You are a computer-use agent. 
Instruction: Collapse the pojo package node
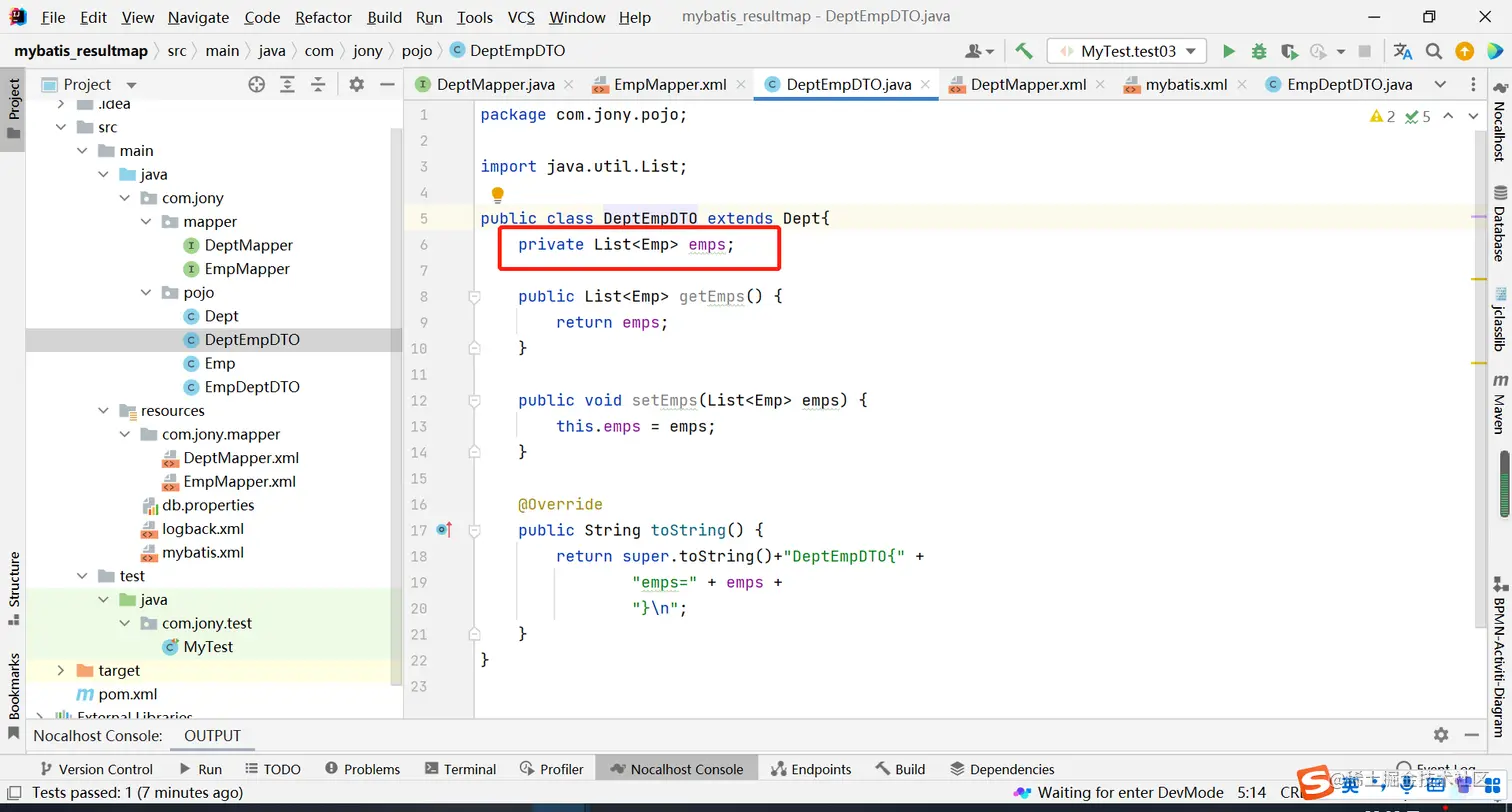147,292
